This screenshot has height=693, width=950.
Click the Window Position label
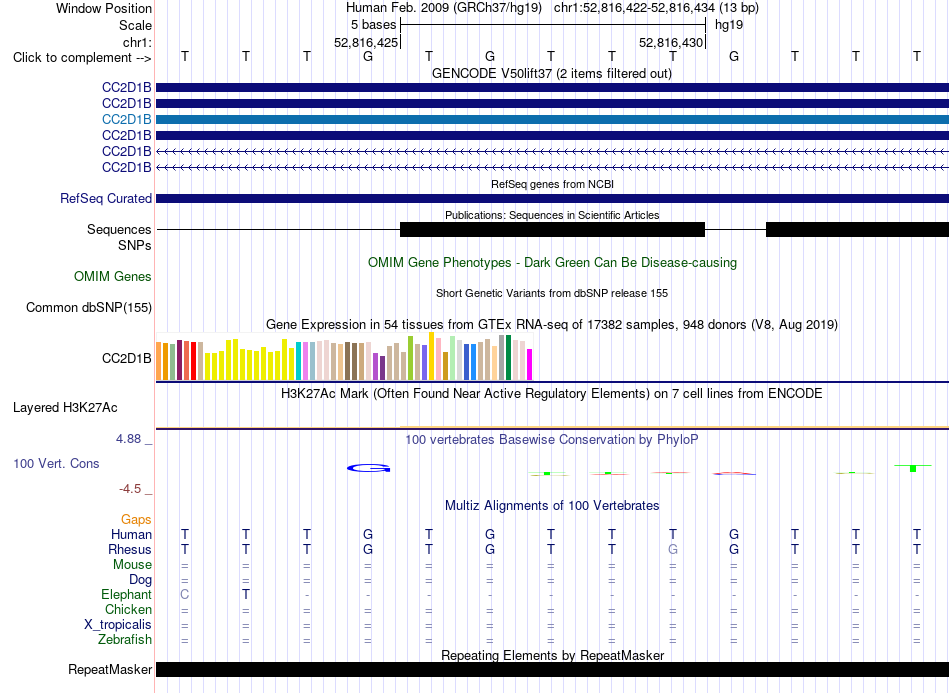(x=104, y=8)
